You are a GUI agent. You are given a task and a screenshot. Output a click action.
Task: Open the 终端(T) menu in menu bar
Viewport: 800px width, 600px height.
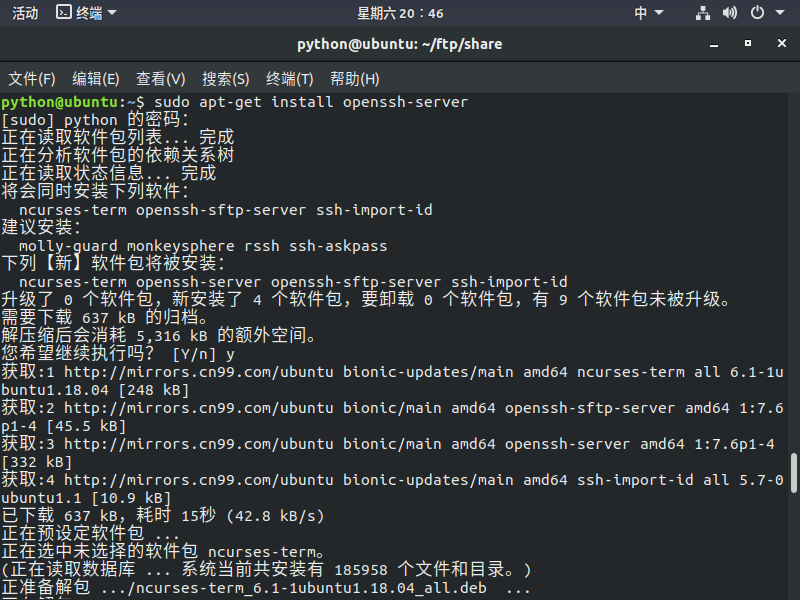293,77
